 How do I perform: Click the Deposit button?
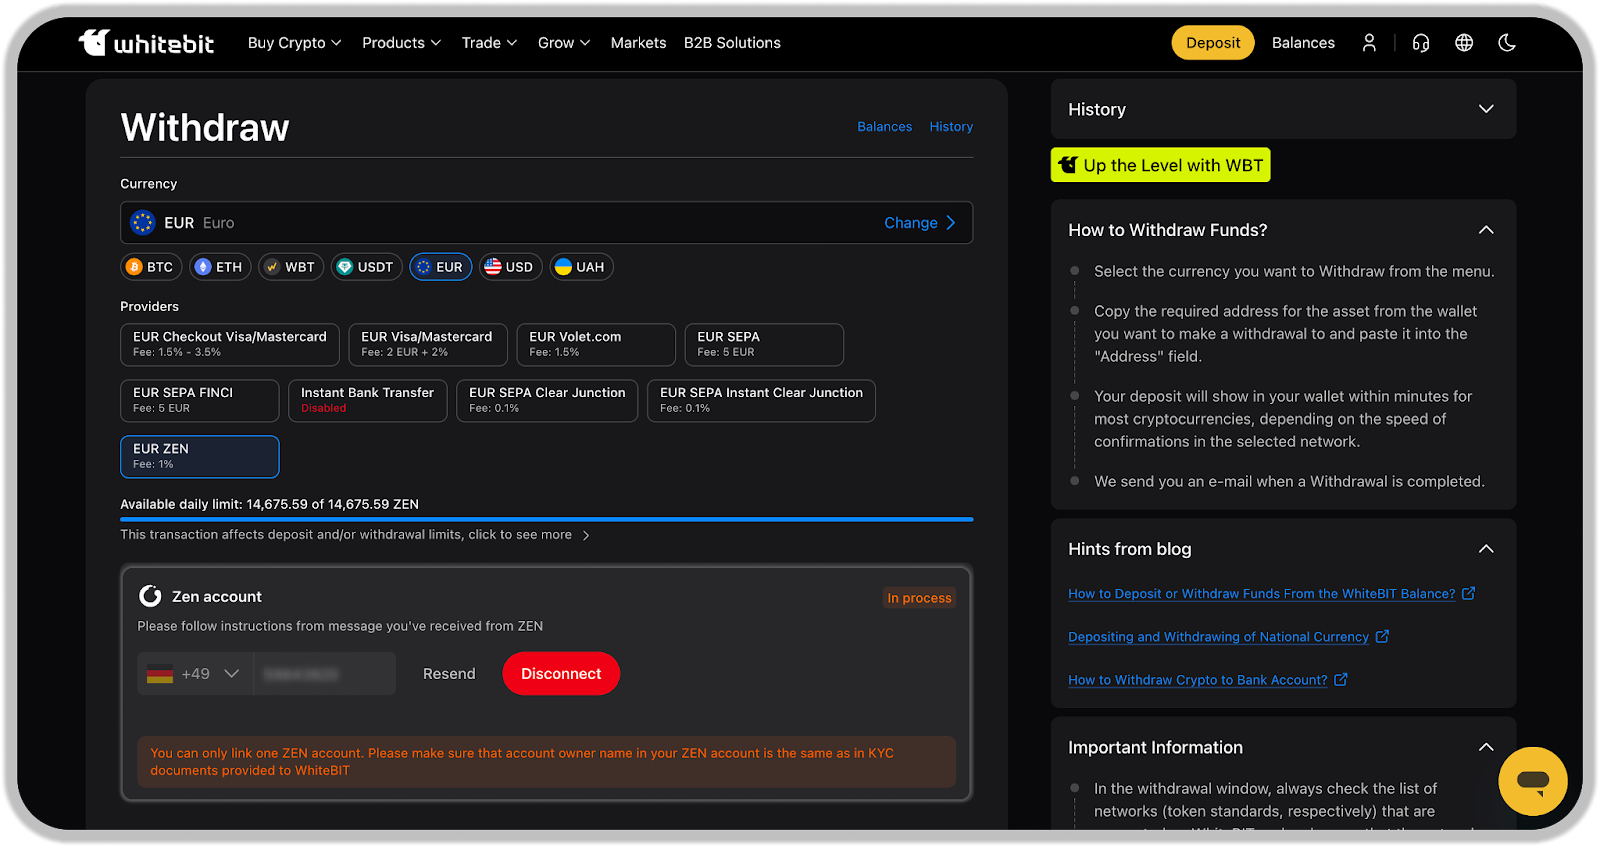(1212, 43)
